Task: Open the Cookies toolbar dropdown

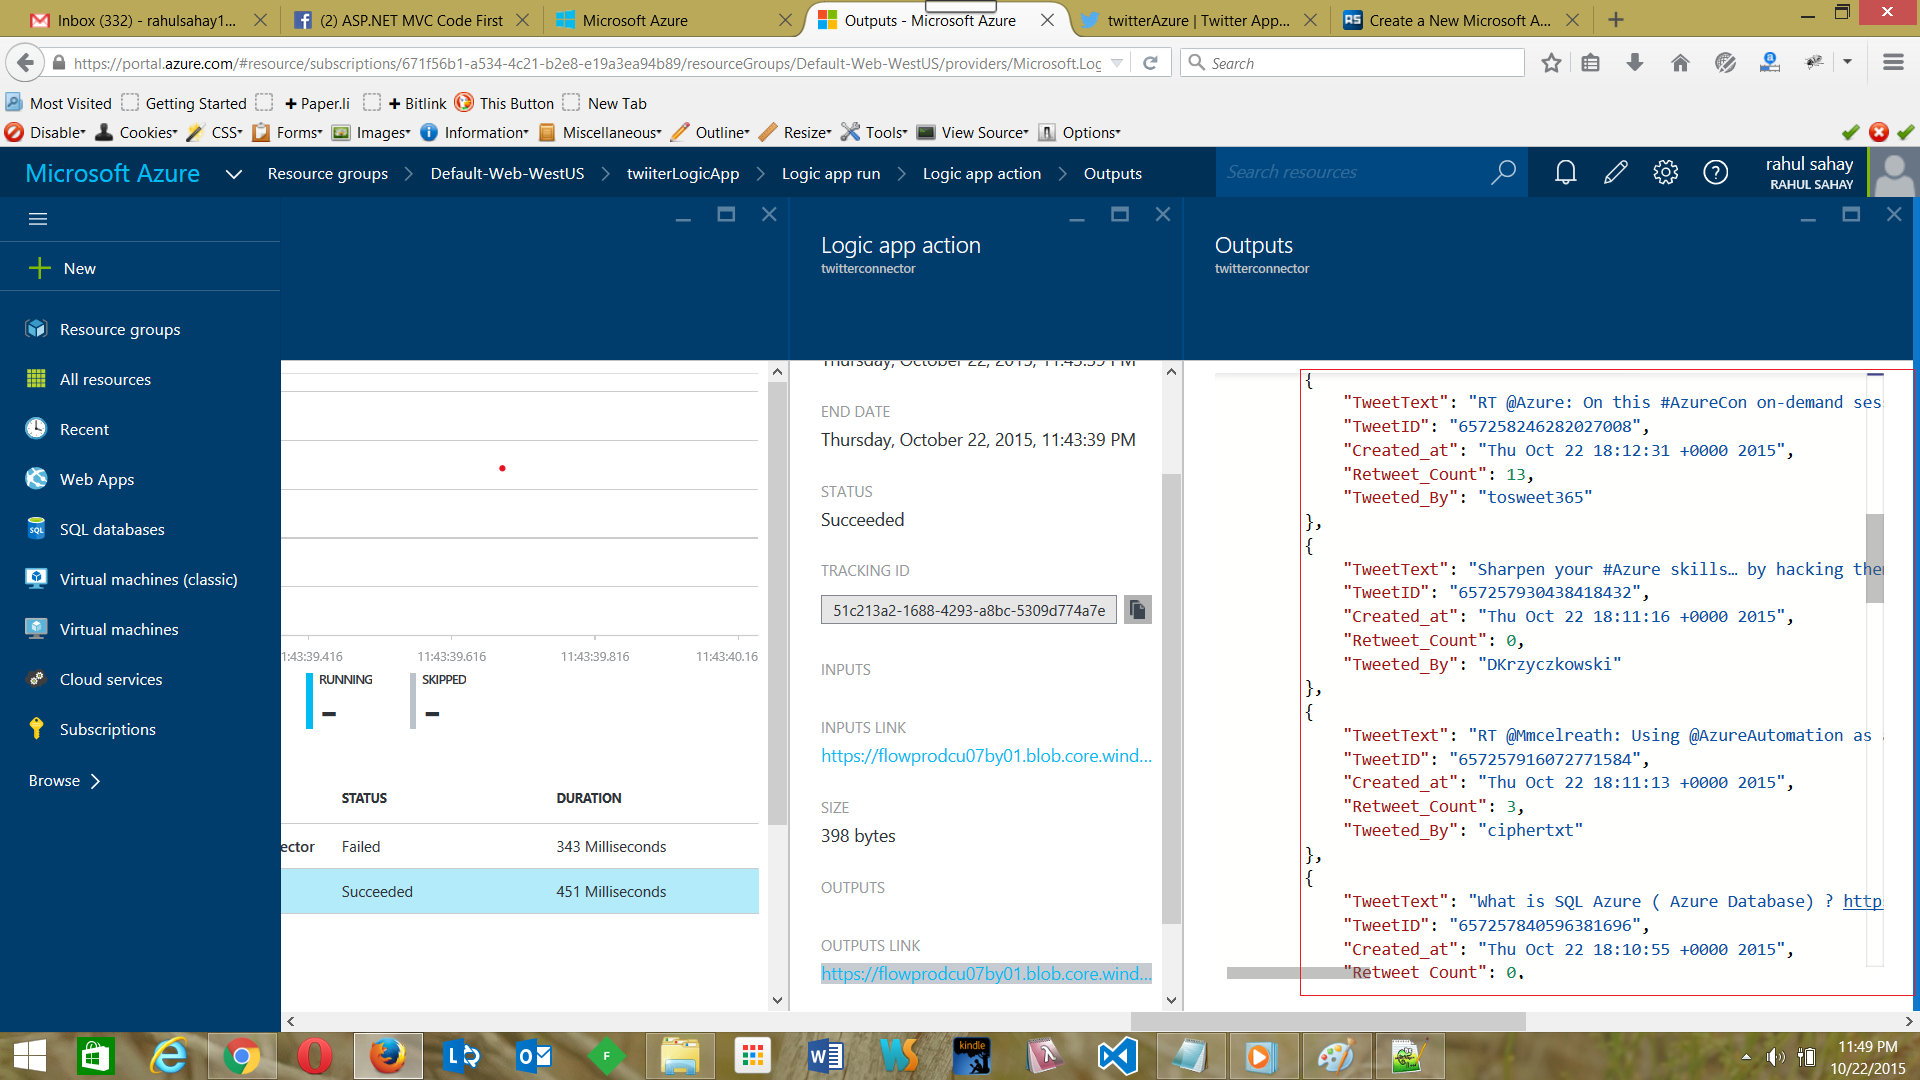Action: (x=137, y=132)
